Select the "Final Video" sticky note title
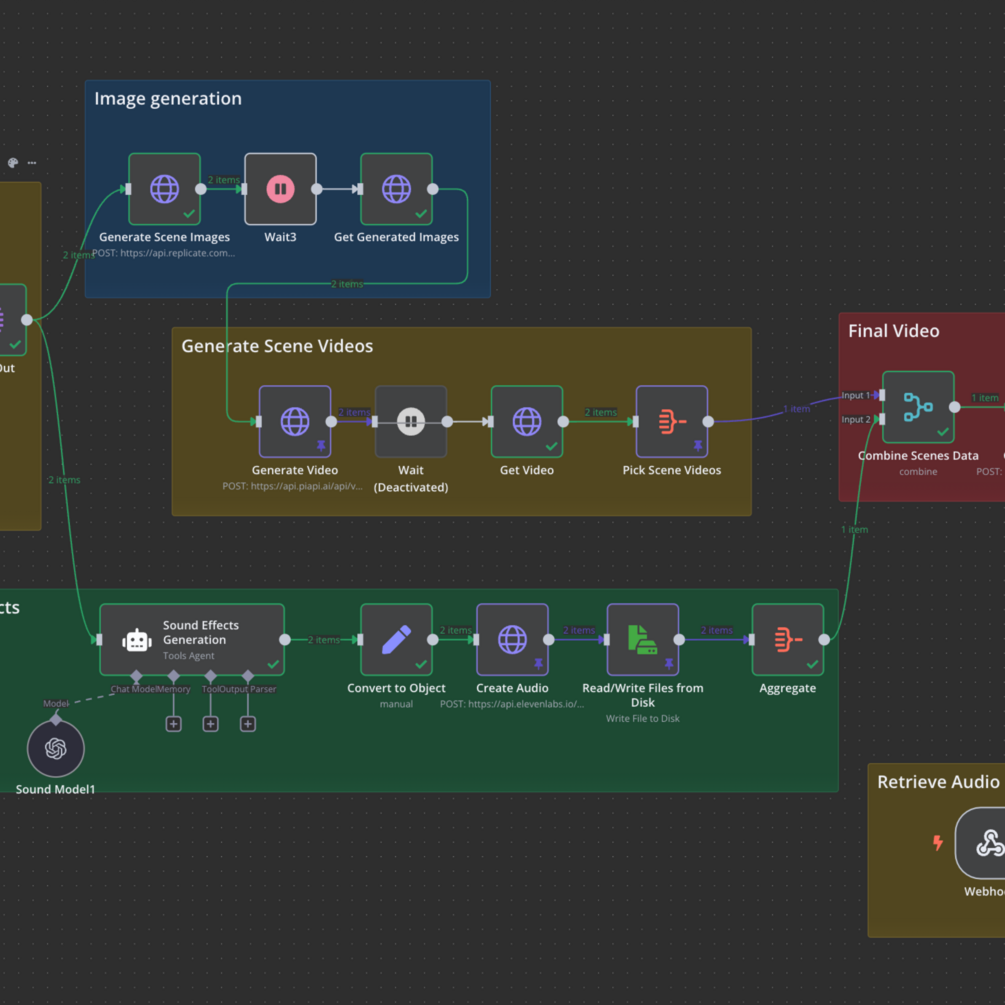 893,331
